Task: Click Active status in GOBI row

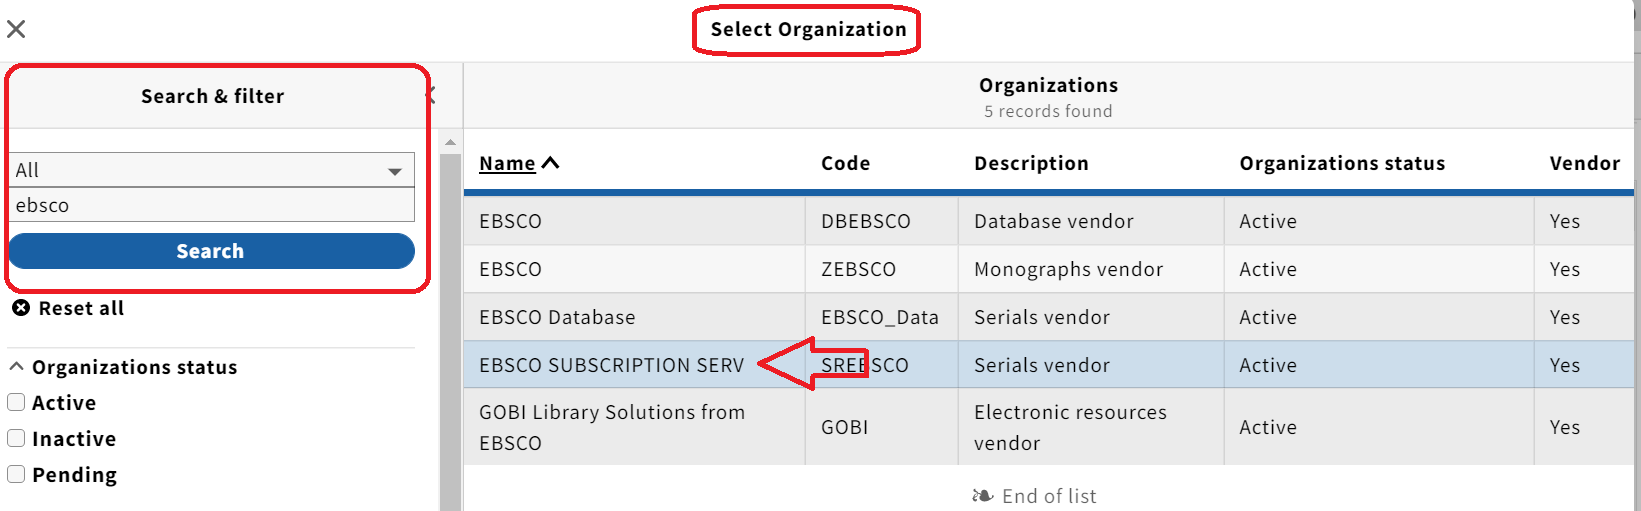Action: [1268, 427]
